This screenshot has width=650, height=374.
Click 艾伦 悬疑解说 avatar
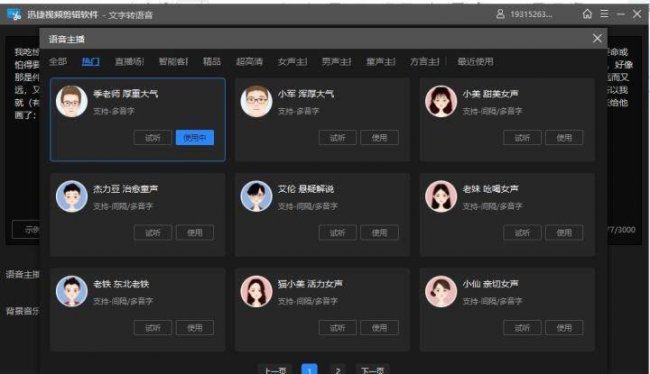(x=256, y=196)
